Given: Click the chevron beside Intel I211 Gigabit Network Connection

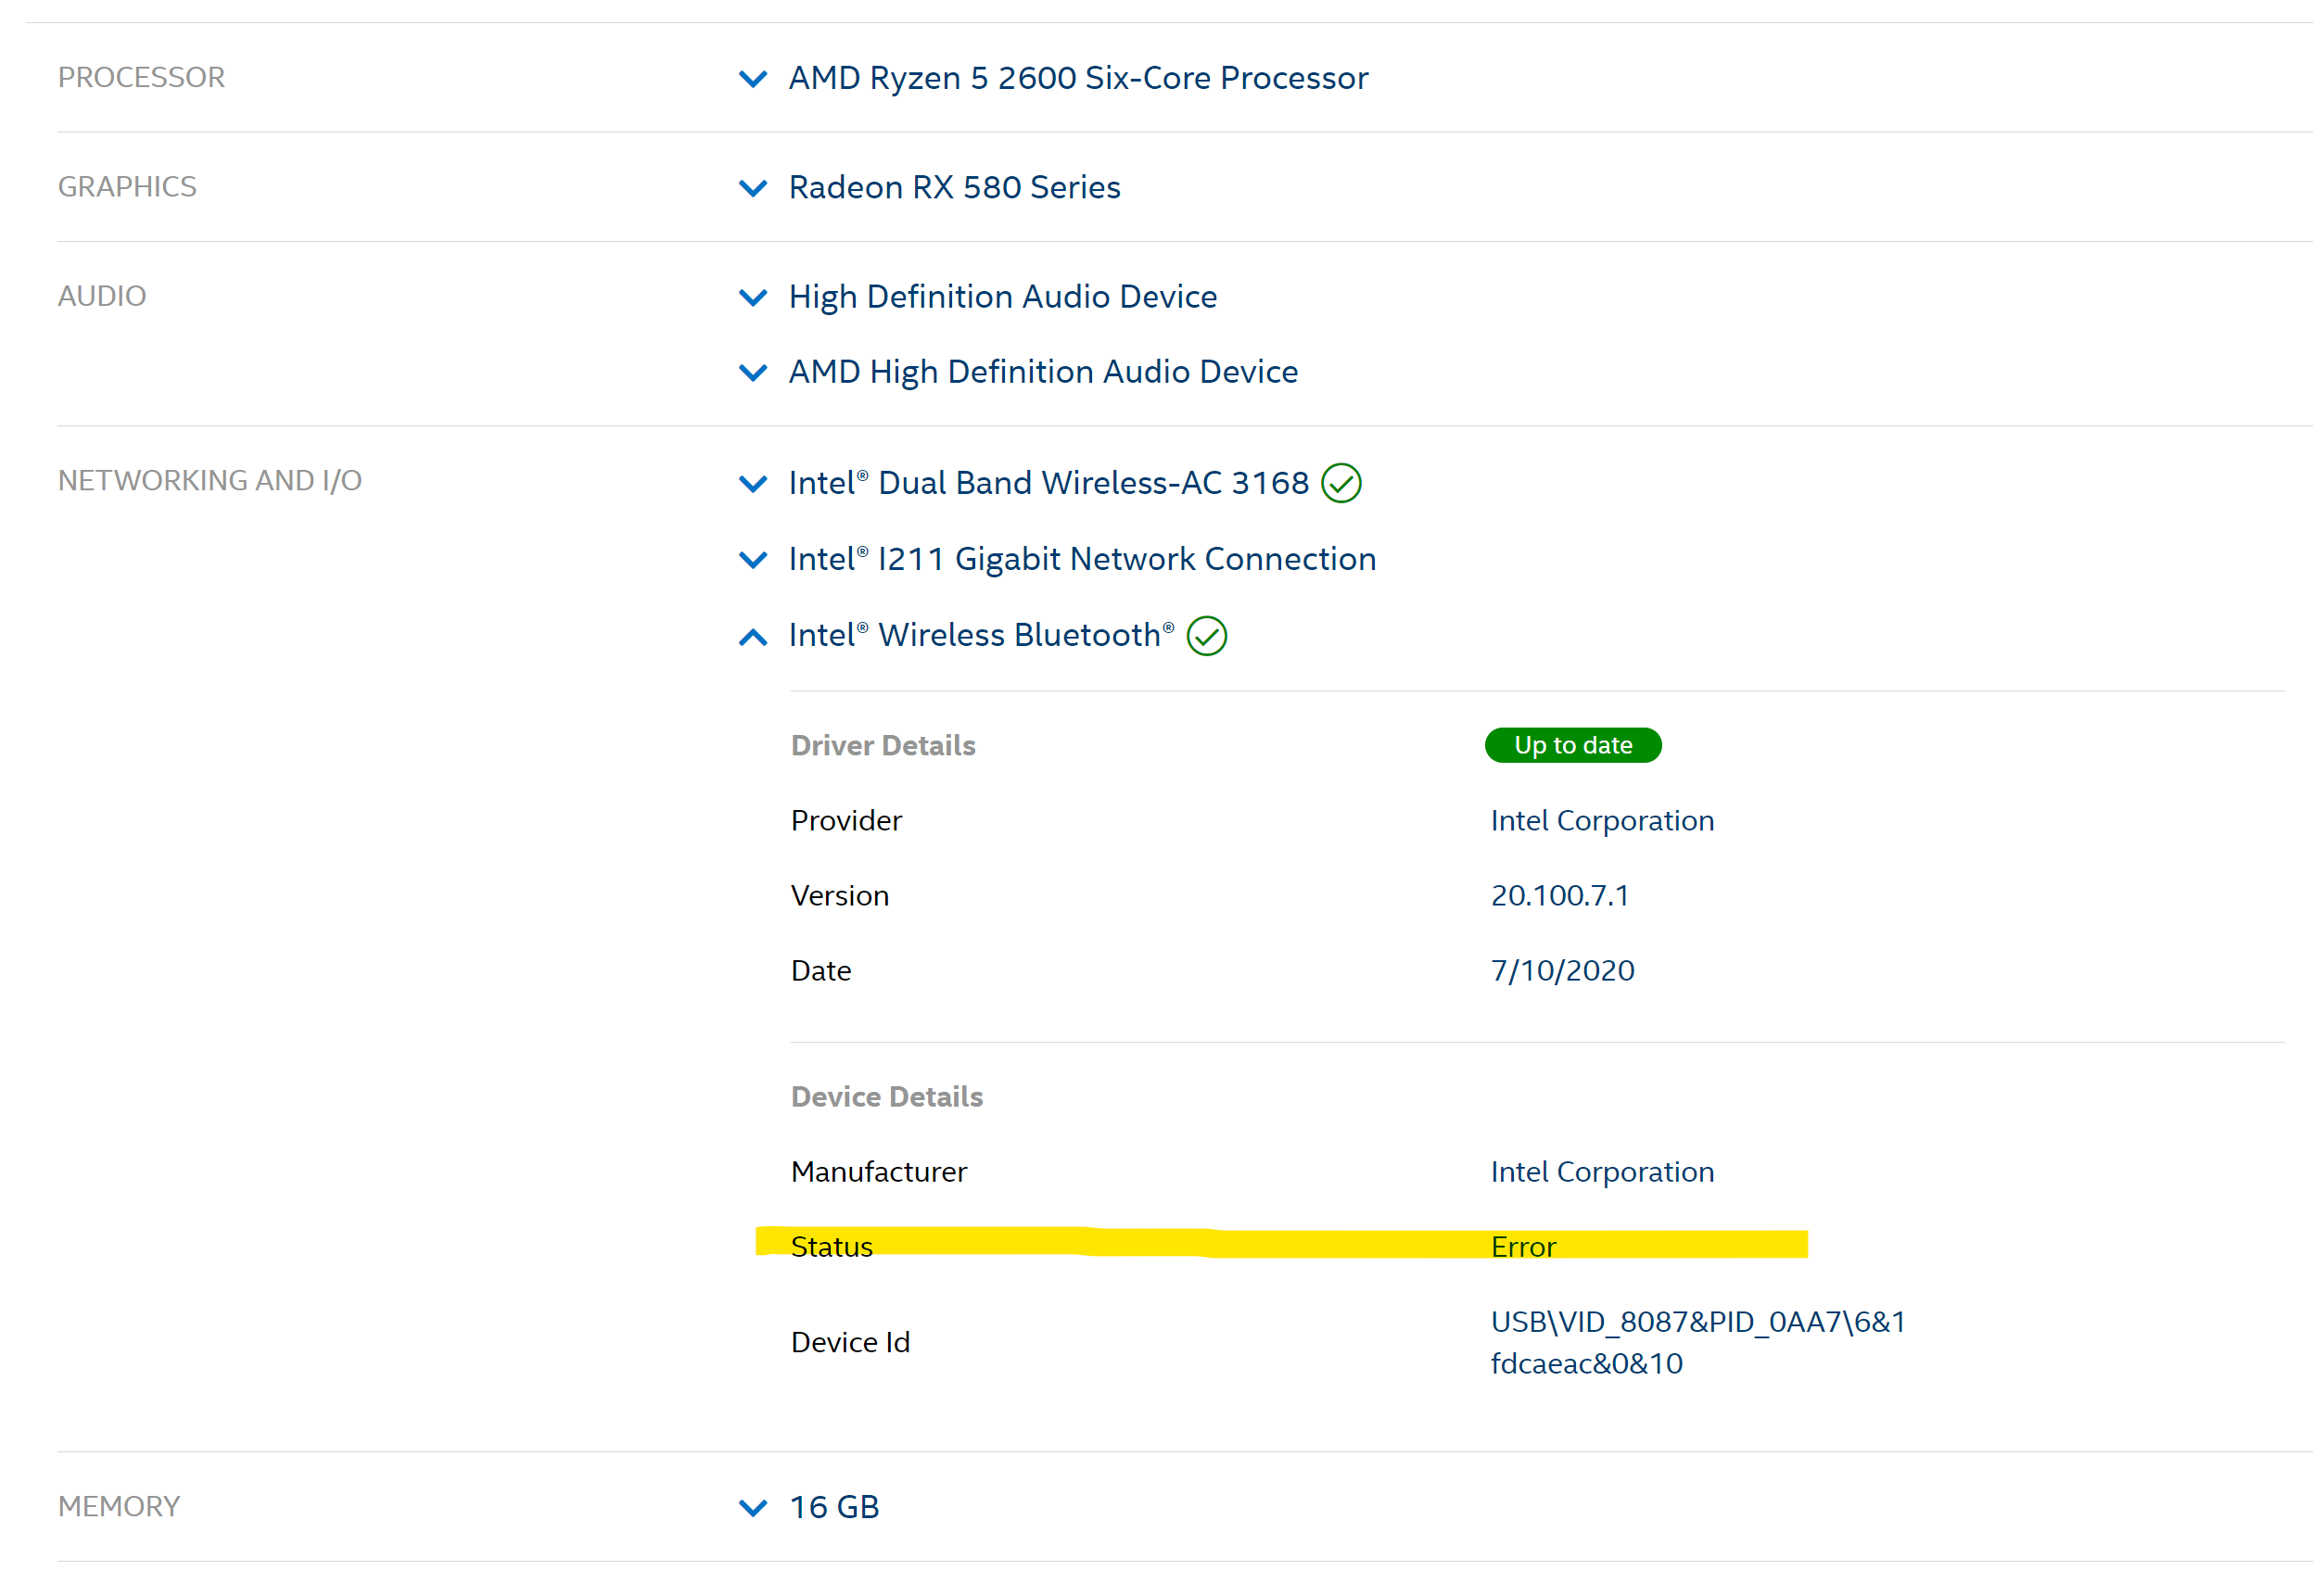Looking at the screenshot, I should (x=753, y=560).
